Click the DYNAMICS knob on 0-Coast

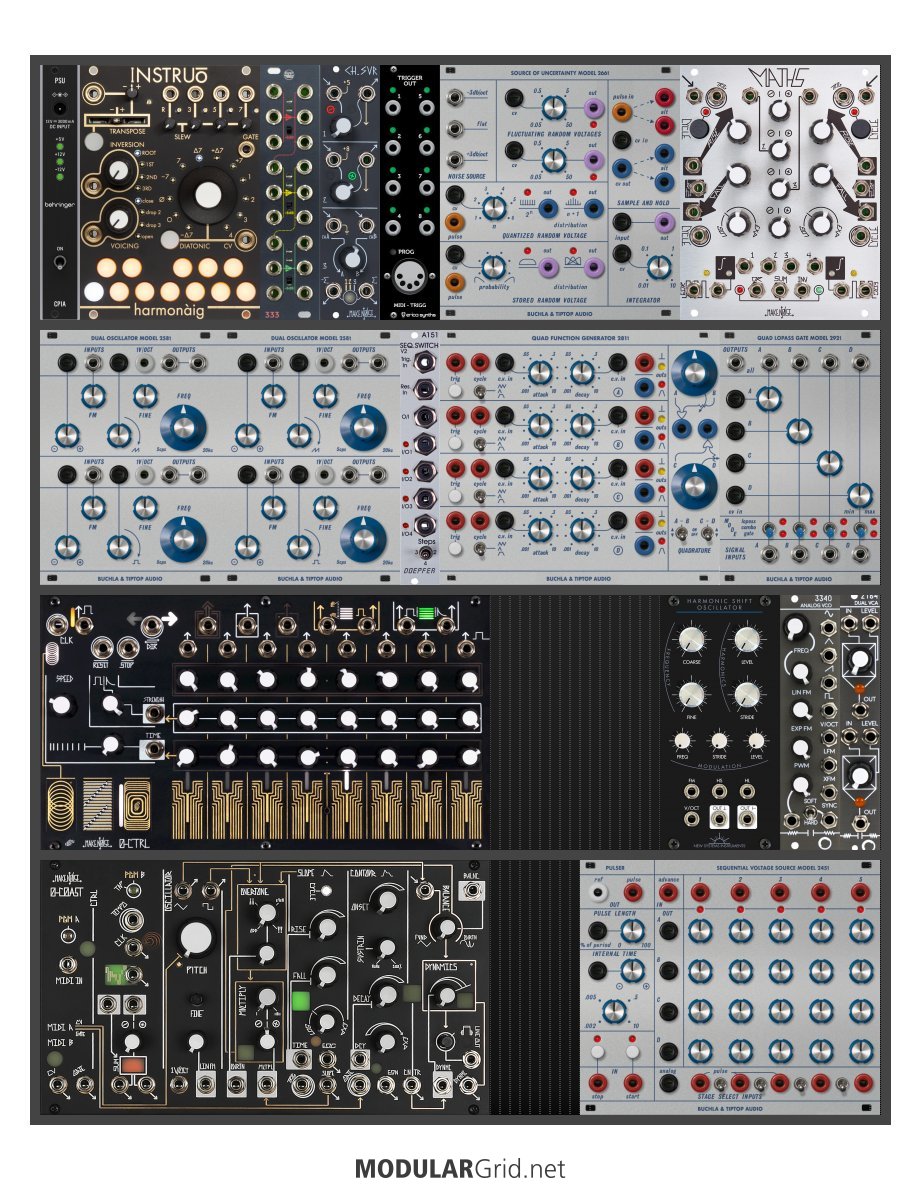point(448,995)
